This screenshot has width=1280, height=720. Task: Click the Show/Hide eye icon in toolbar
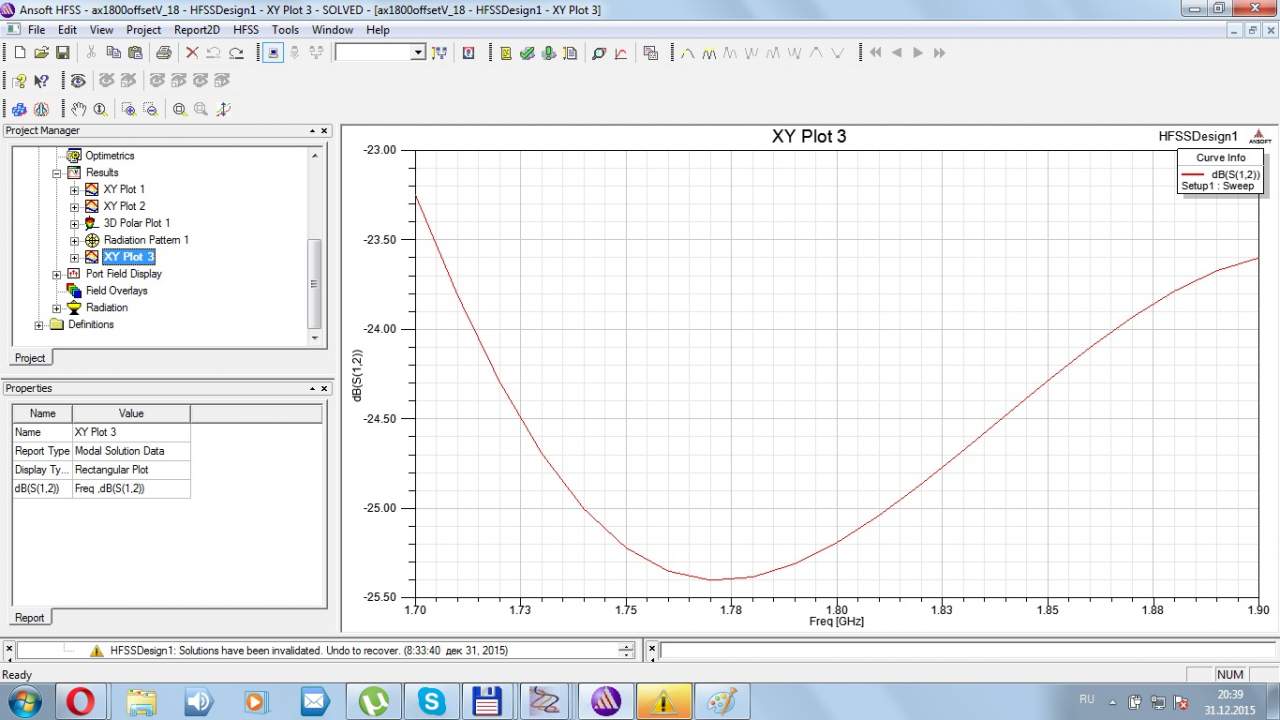(x=78, y=81)
